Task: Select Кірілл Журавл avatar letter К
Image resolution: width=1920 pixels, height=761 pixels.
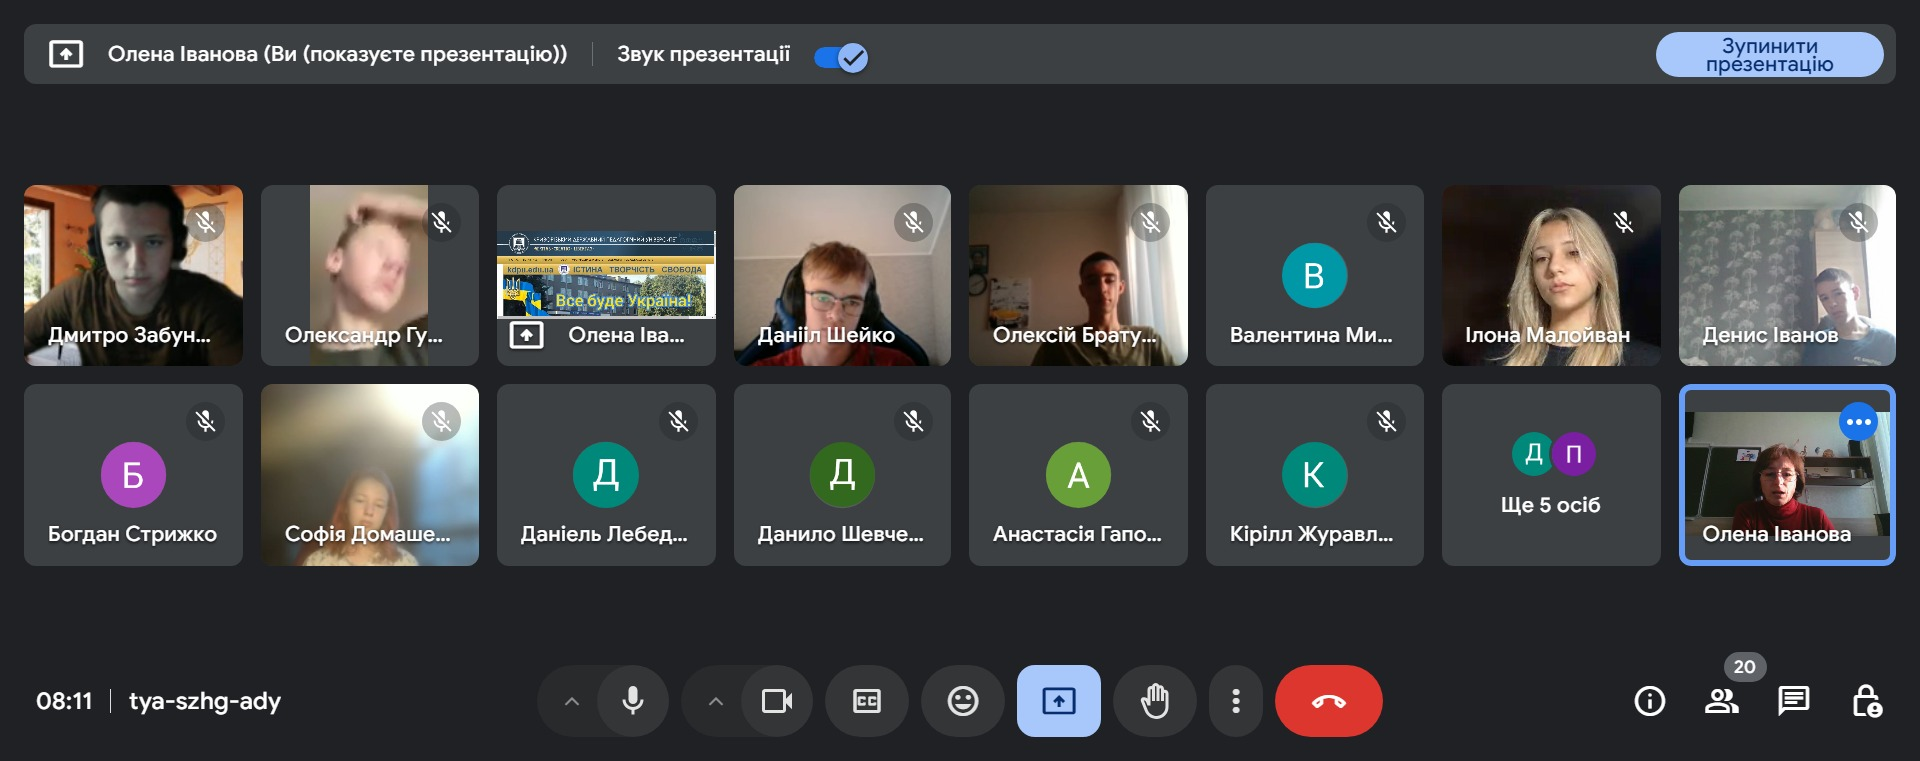Action: [x=1314, y=474]
